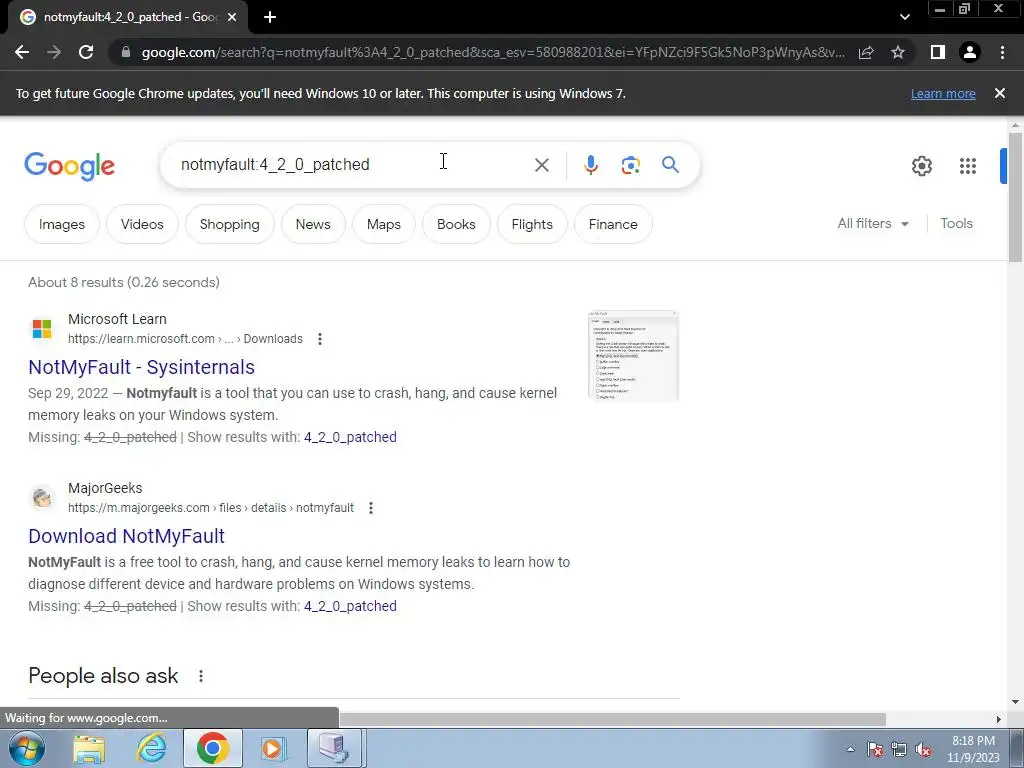
Task: Open the Chrome side panel
Action: point(938,52)
